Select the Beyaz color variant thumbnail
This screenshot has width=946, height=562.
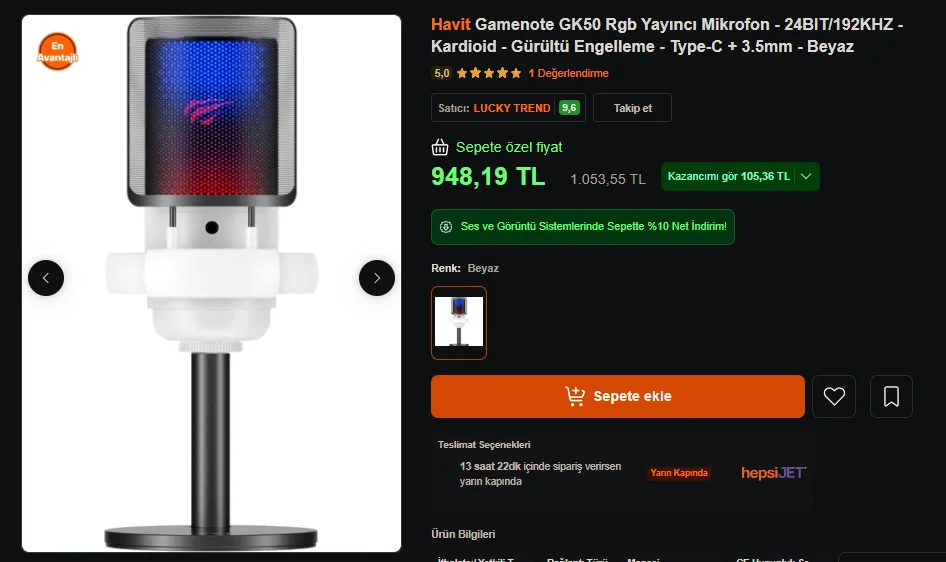coord(459,323)
